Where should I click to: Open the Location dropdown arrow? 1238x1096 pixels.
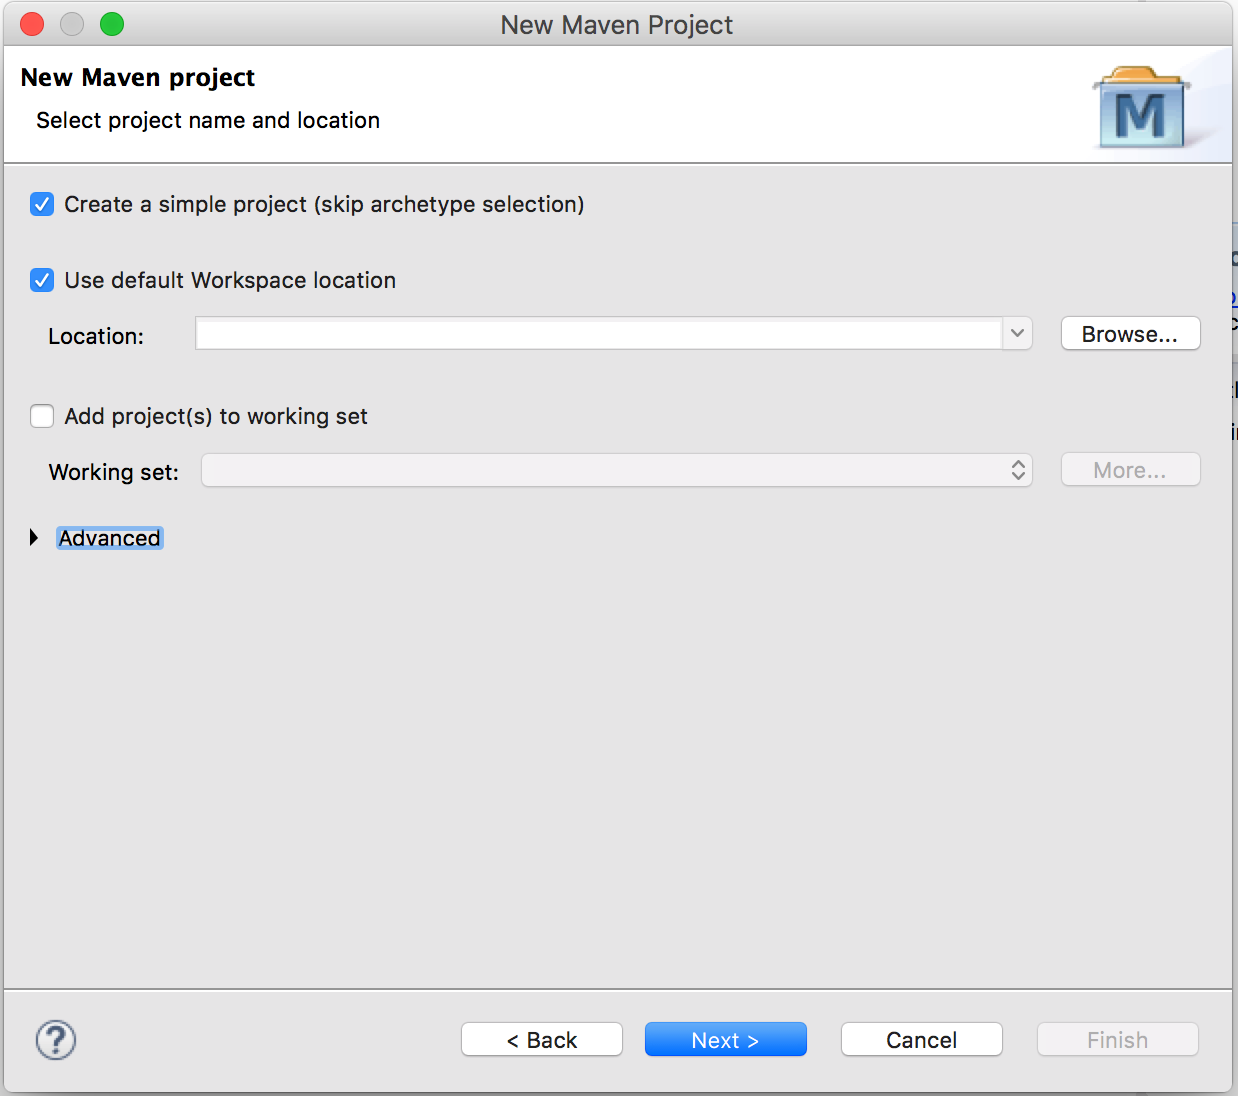pyautogui.click(x=1017, y=334)
